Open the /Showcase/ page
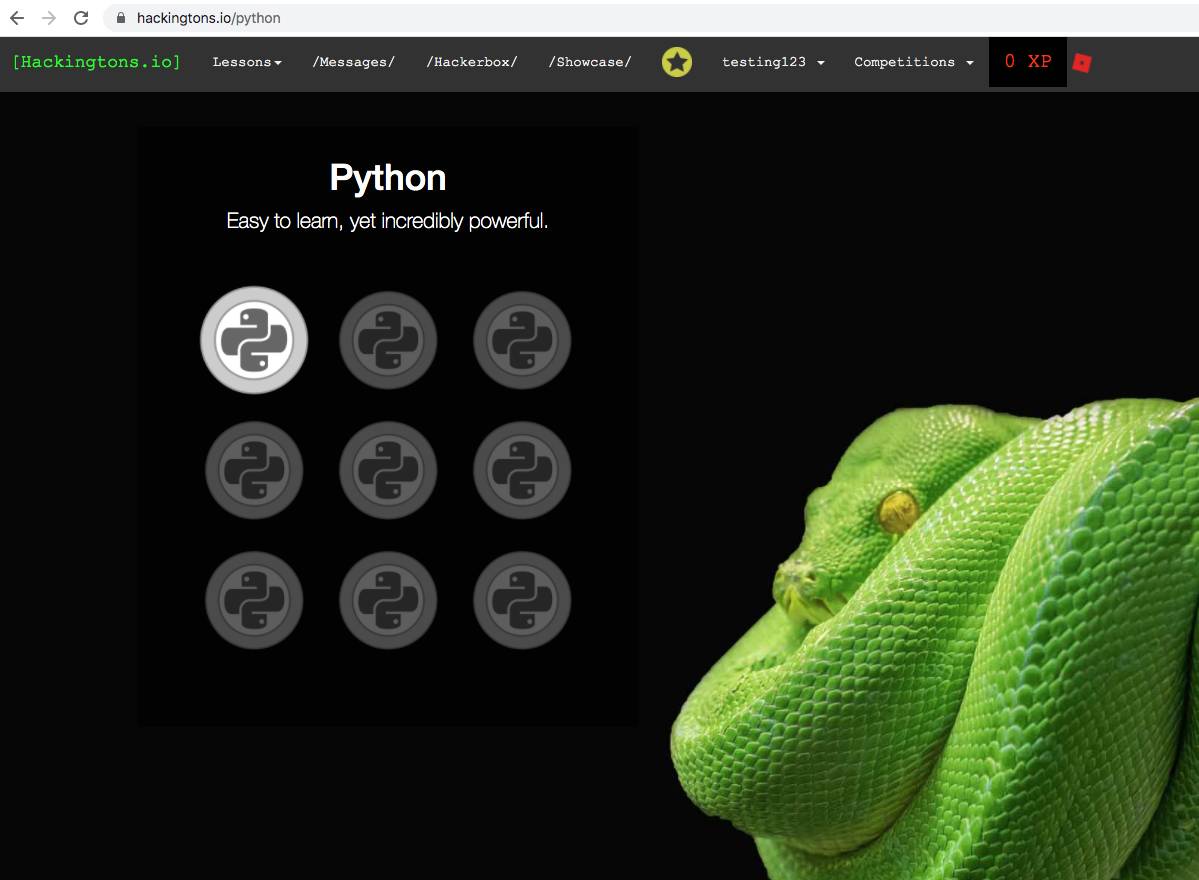Viewport: 1199px width, 880px height. [x=588, y=61]
